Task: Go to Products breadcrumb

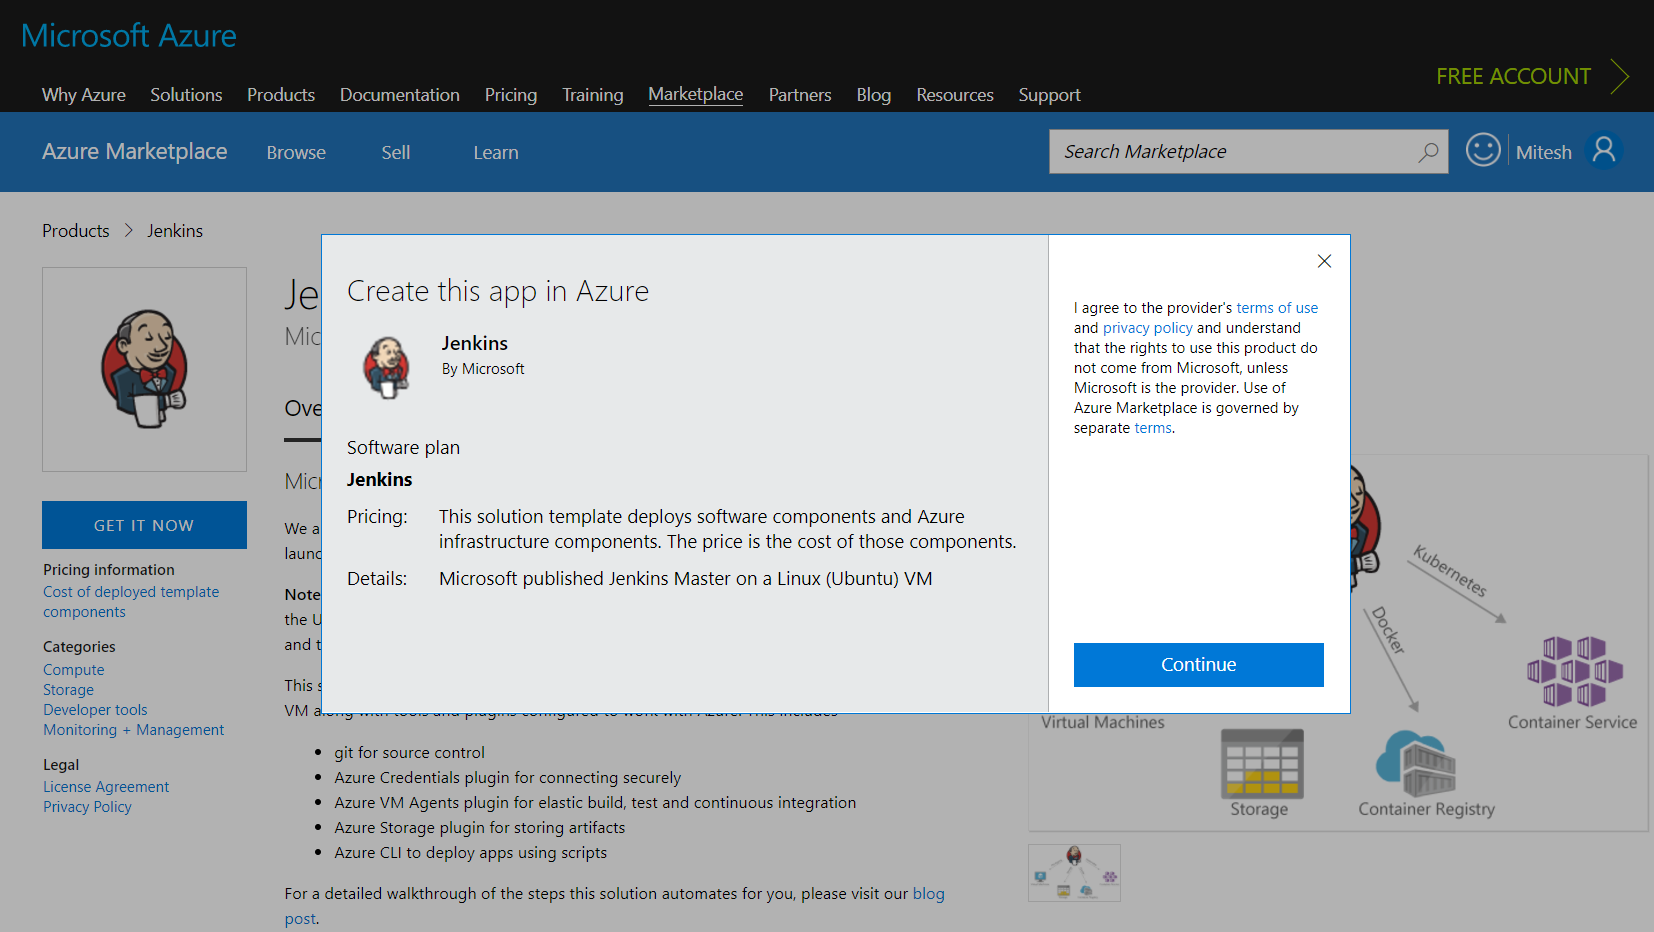Action: (76, 231)
